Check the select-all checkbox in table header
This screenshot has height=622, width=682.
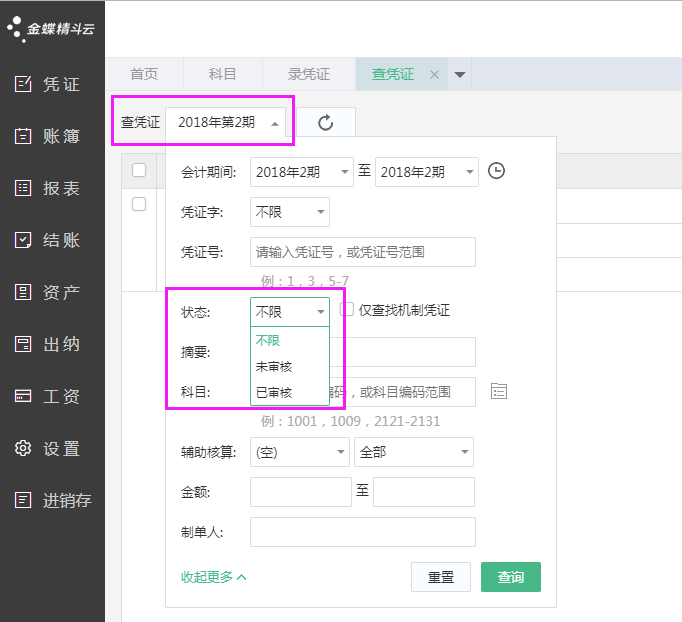[x=139, y=170]
